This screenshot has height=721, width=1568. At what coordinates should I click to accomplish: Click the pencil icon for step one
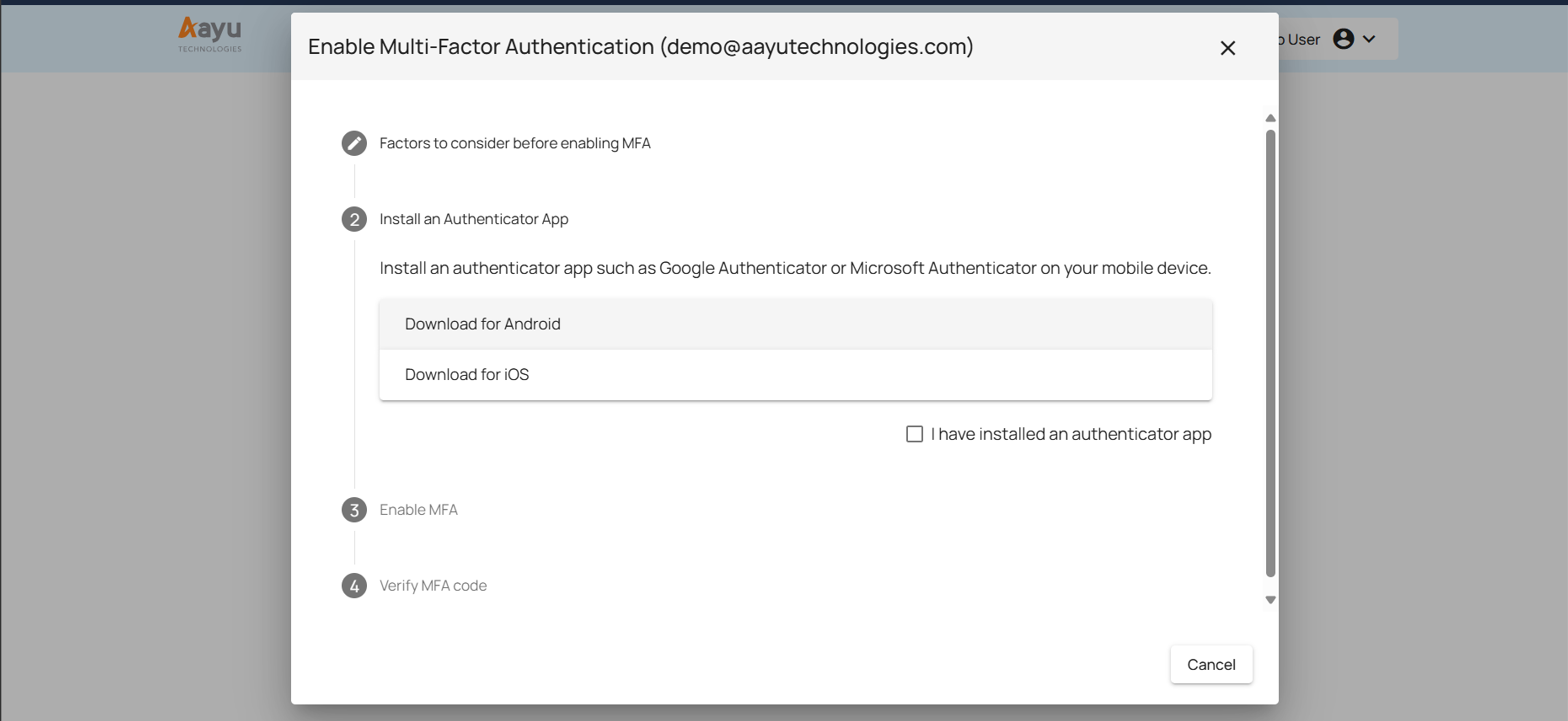point(354,143)
